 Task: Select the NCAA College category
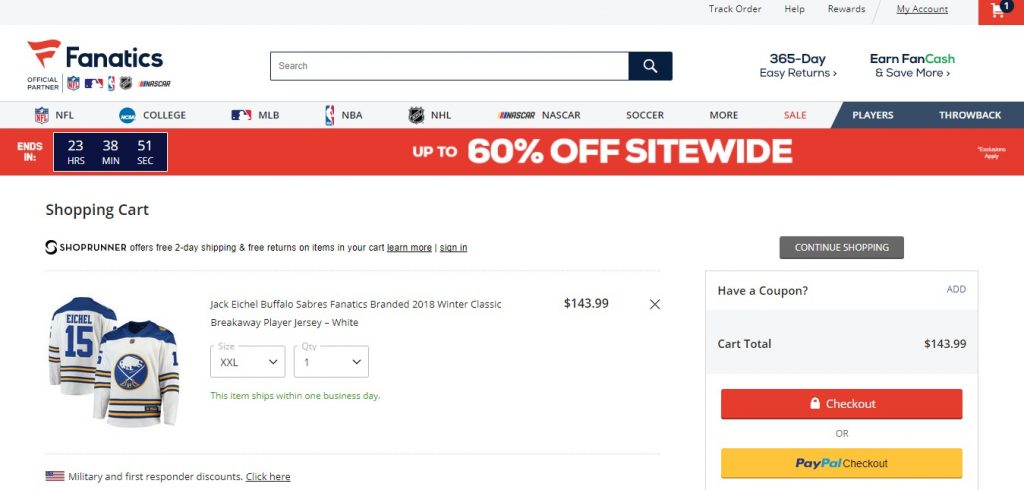click(152, 115)
